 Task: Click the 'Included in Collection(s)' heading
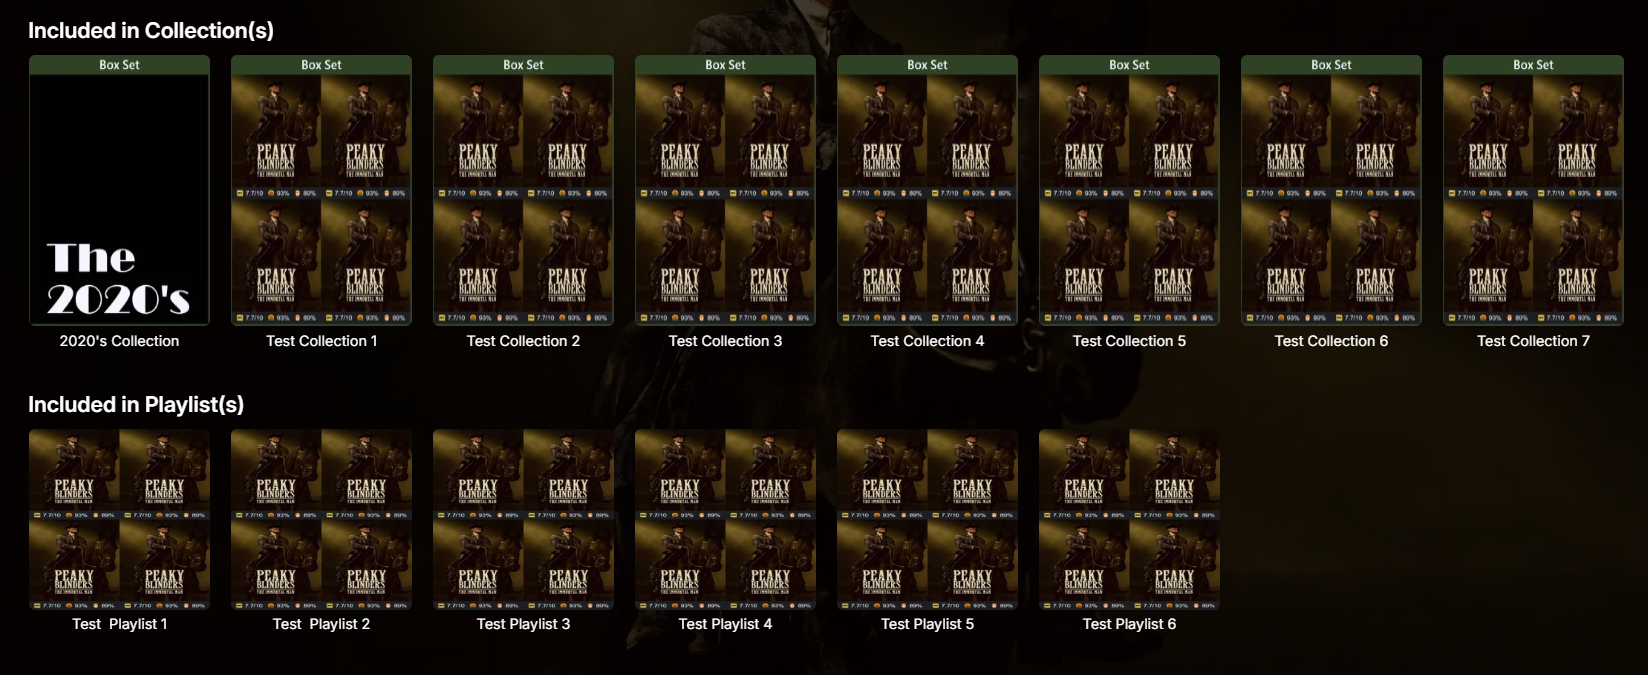(151, 31)
